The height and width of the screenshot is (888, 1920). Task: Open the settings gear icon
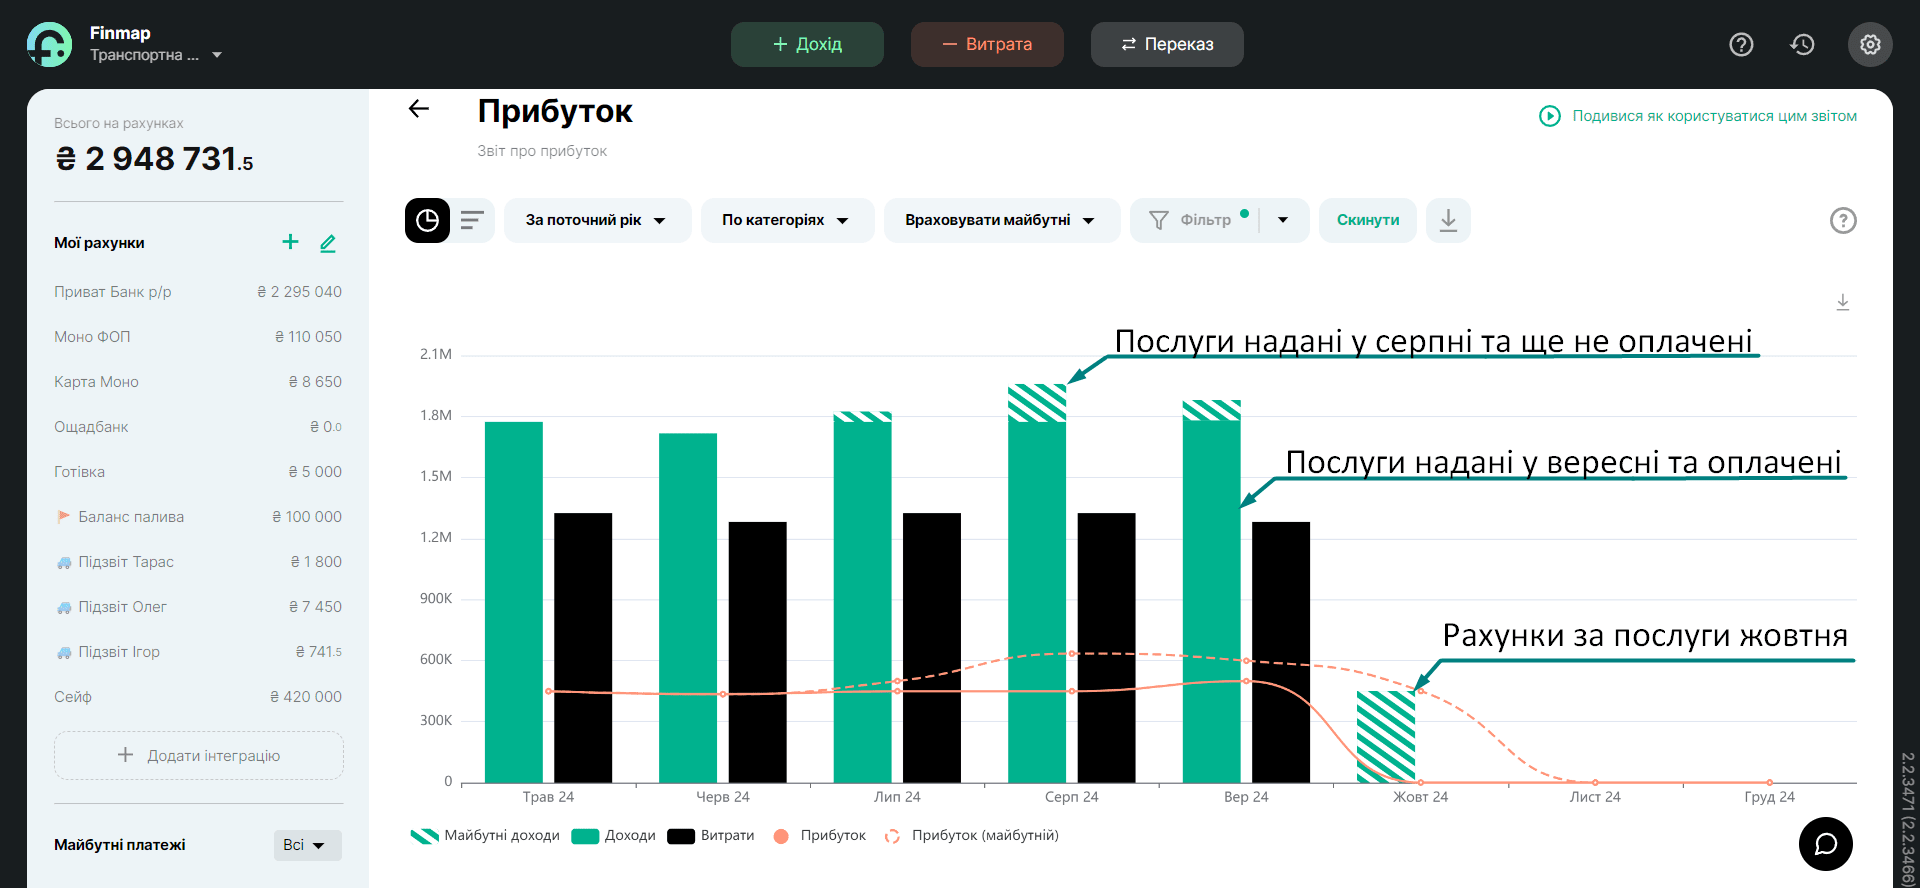(1870, 44)
